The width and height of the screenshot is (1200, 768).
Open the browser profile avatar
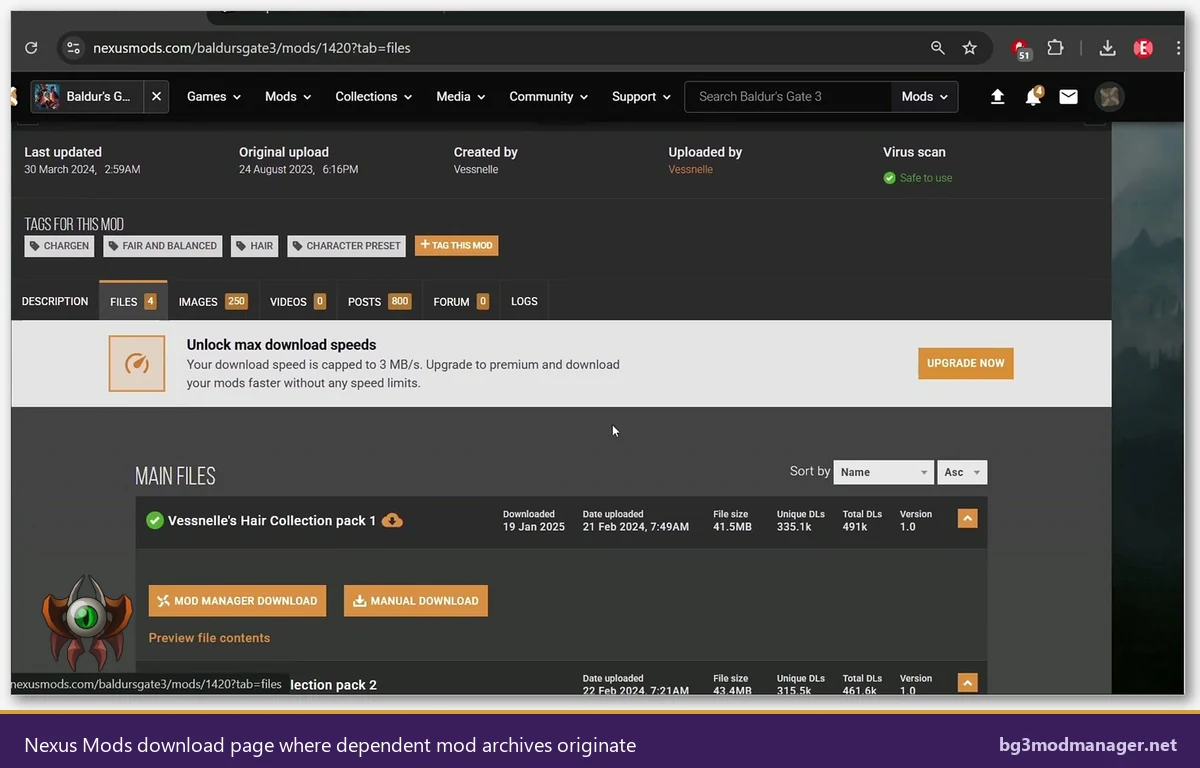click(1143, 48)
